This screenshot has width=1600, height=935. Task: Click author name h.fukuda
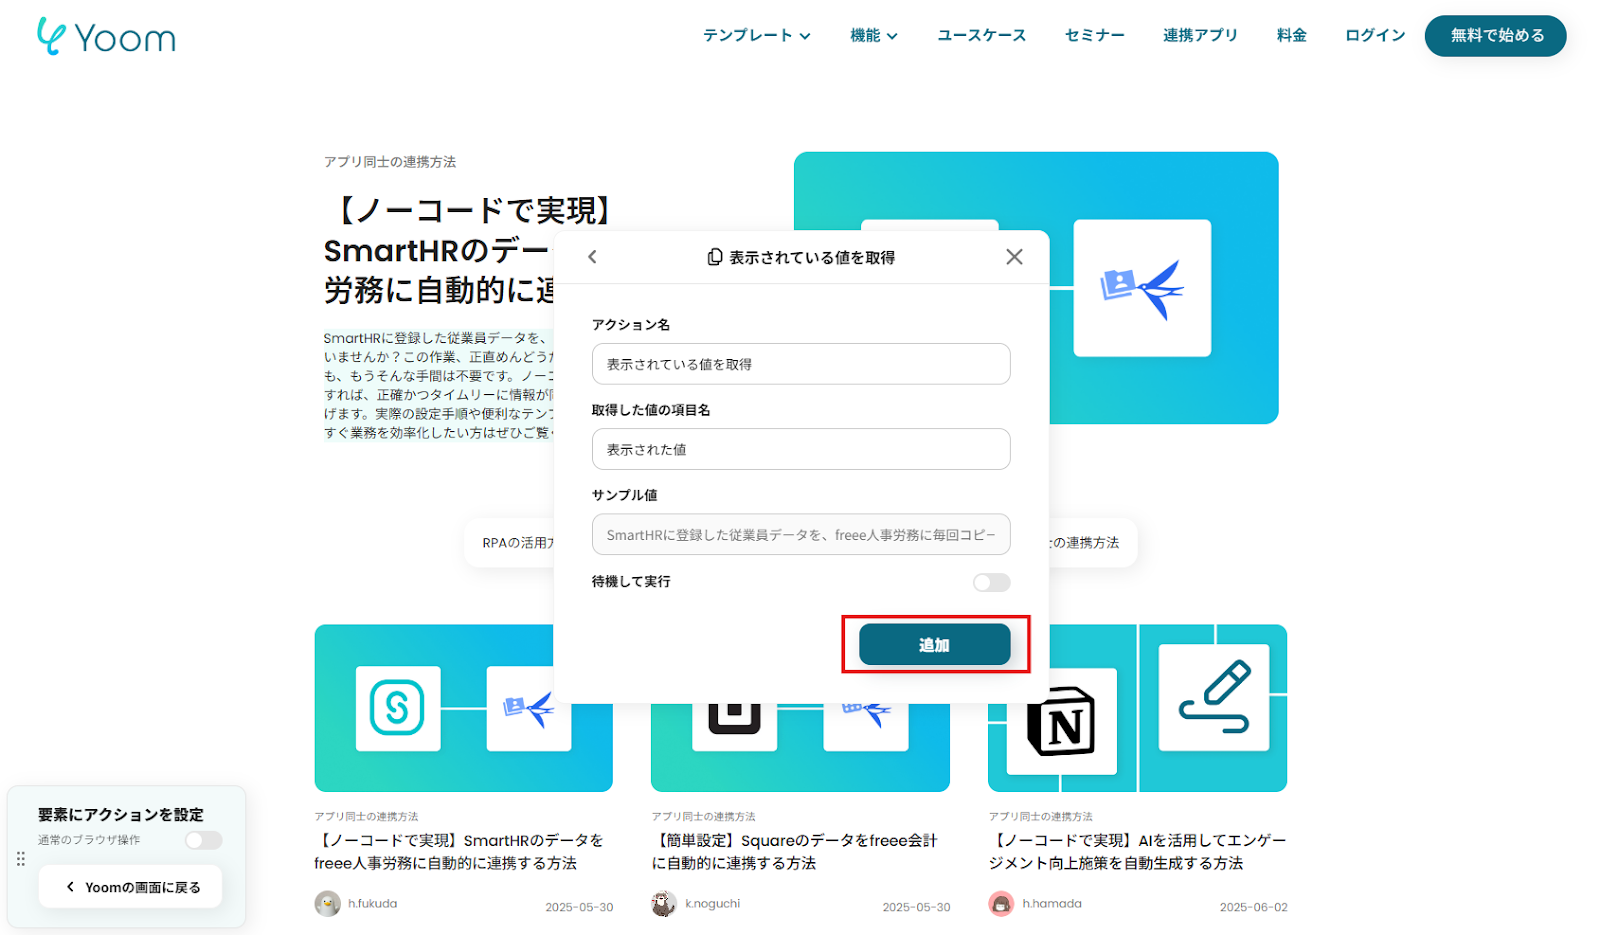click(372, 904)
